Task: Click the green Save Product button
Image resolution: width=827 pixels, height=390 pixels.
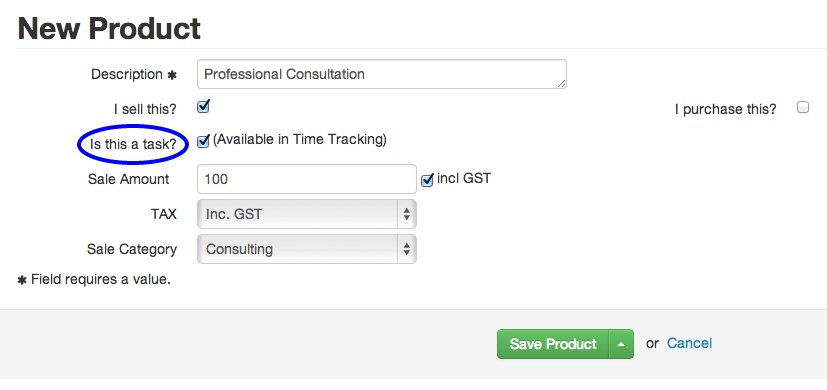Action: (x=553, y=344)
